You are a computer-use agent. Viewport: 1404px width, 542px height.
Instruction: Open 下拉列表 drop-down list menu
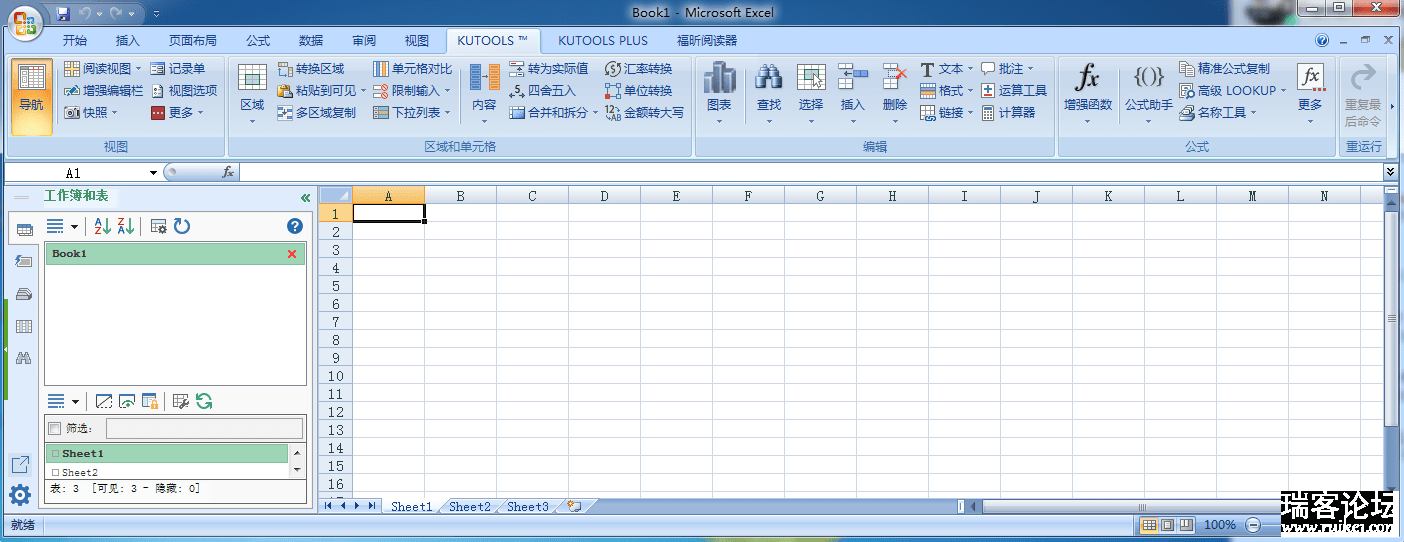click(411, 113)
